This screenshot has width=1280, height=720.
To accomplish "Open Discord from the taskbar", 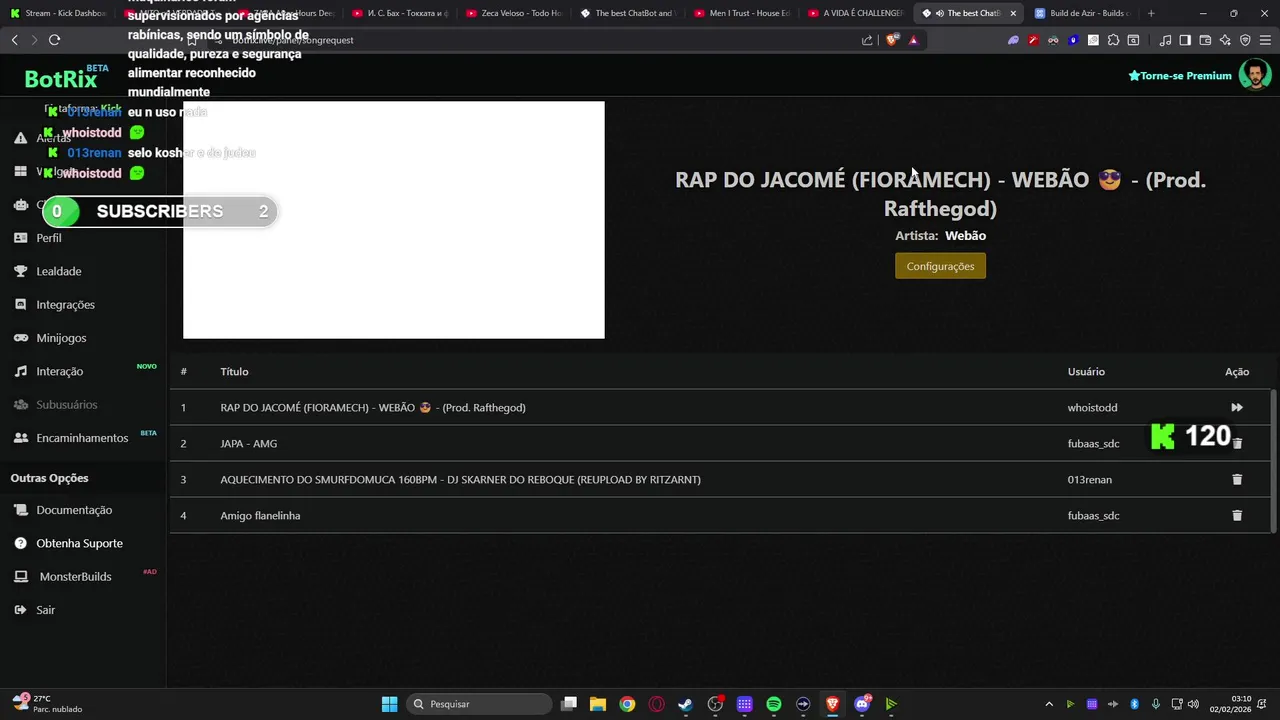I will click(x=862, y=704).
